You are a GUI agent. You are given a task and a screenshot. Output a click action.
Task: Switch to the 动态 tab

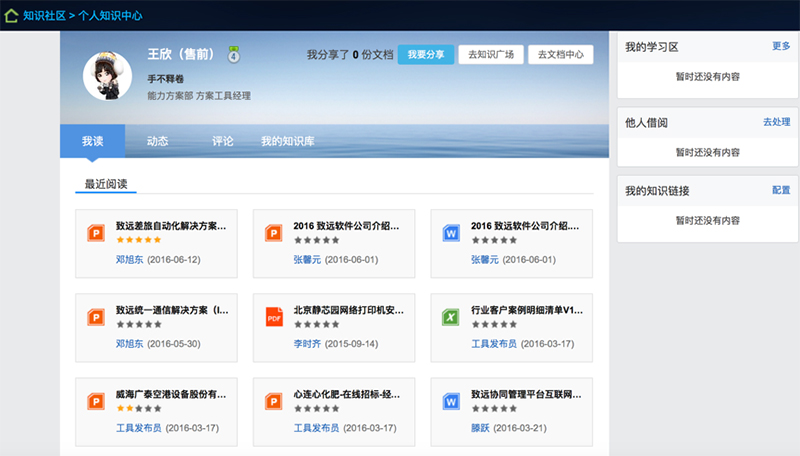pyautogui.click(x=158, y=141)
